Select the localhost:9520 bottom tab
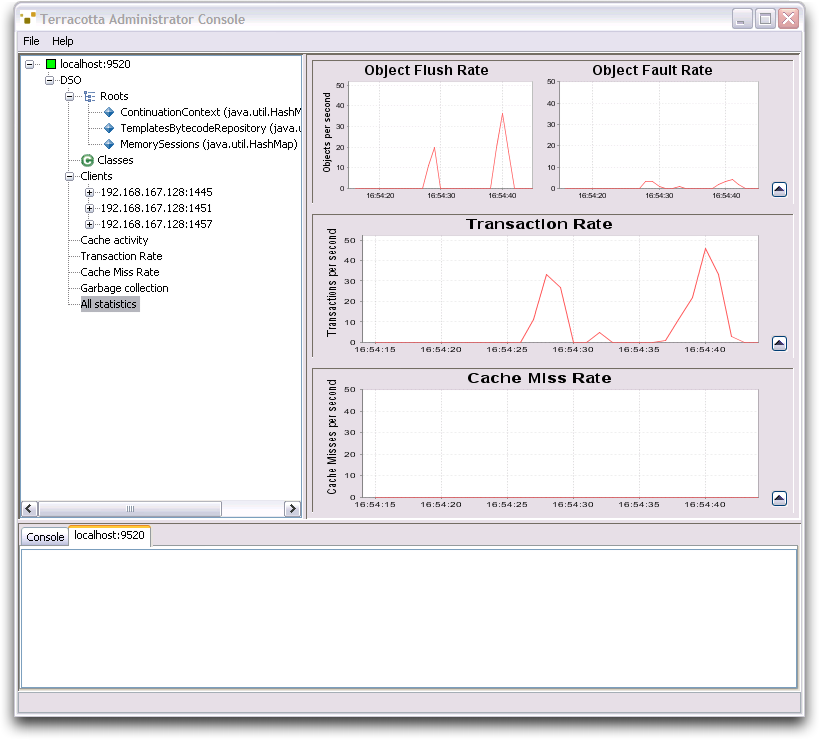 (x=110, y=535)
